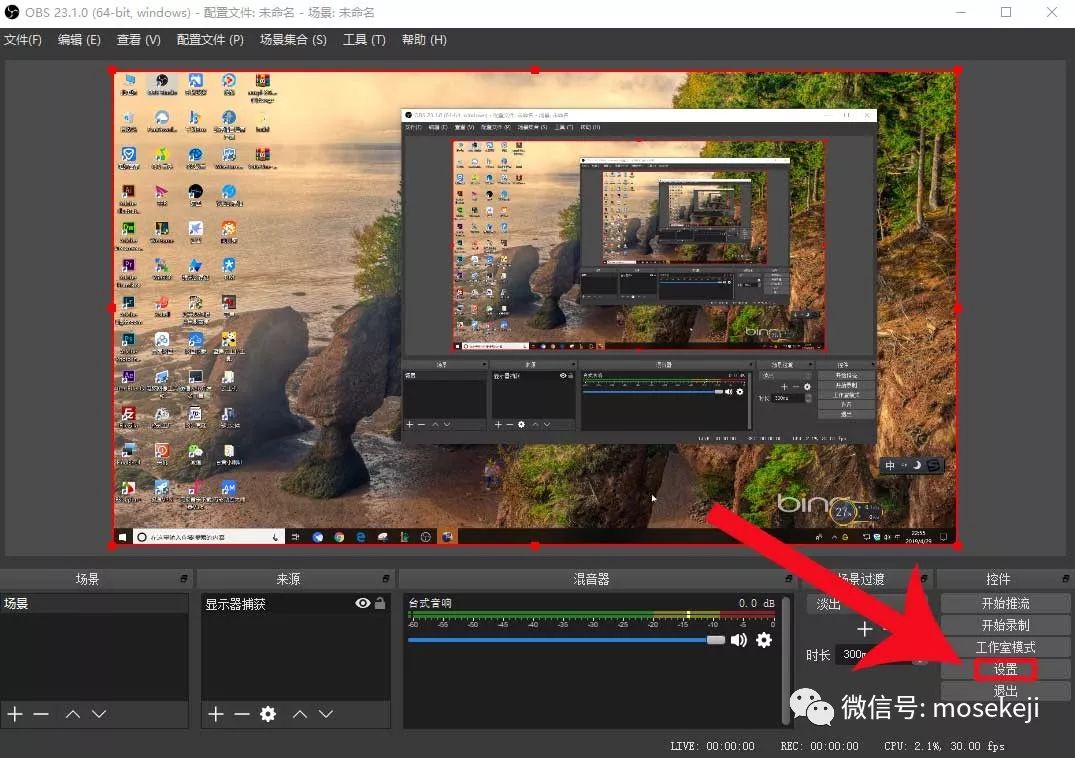Click the 0.0 dB level readout
Image resolution: width=1075 pixels, height=758 pixels.
point(756,603)
